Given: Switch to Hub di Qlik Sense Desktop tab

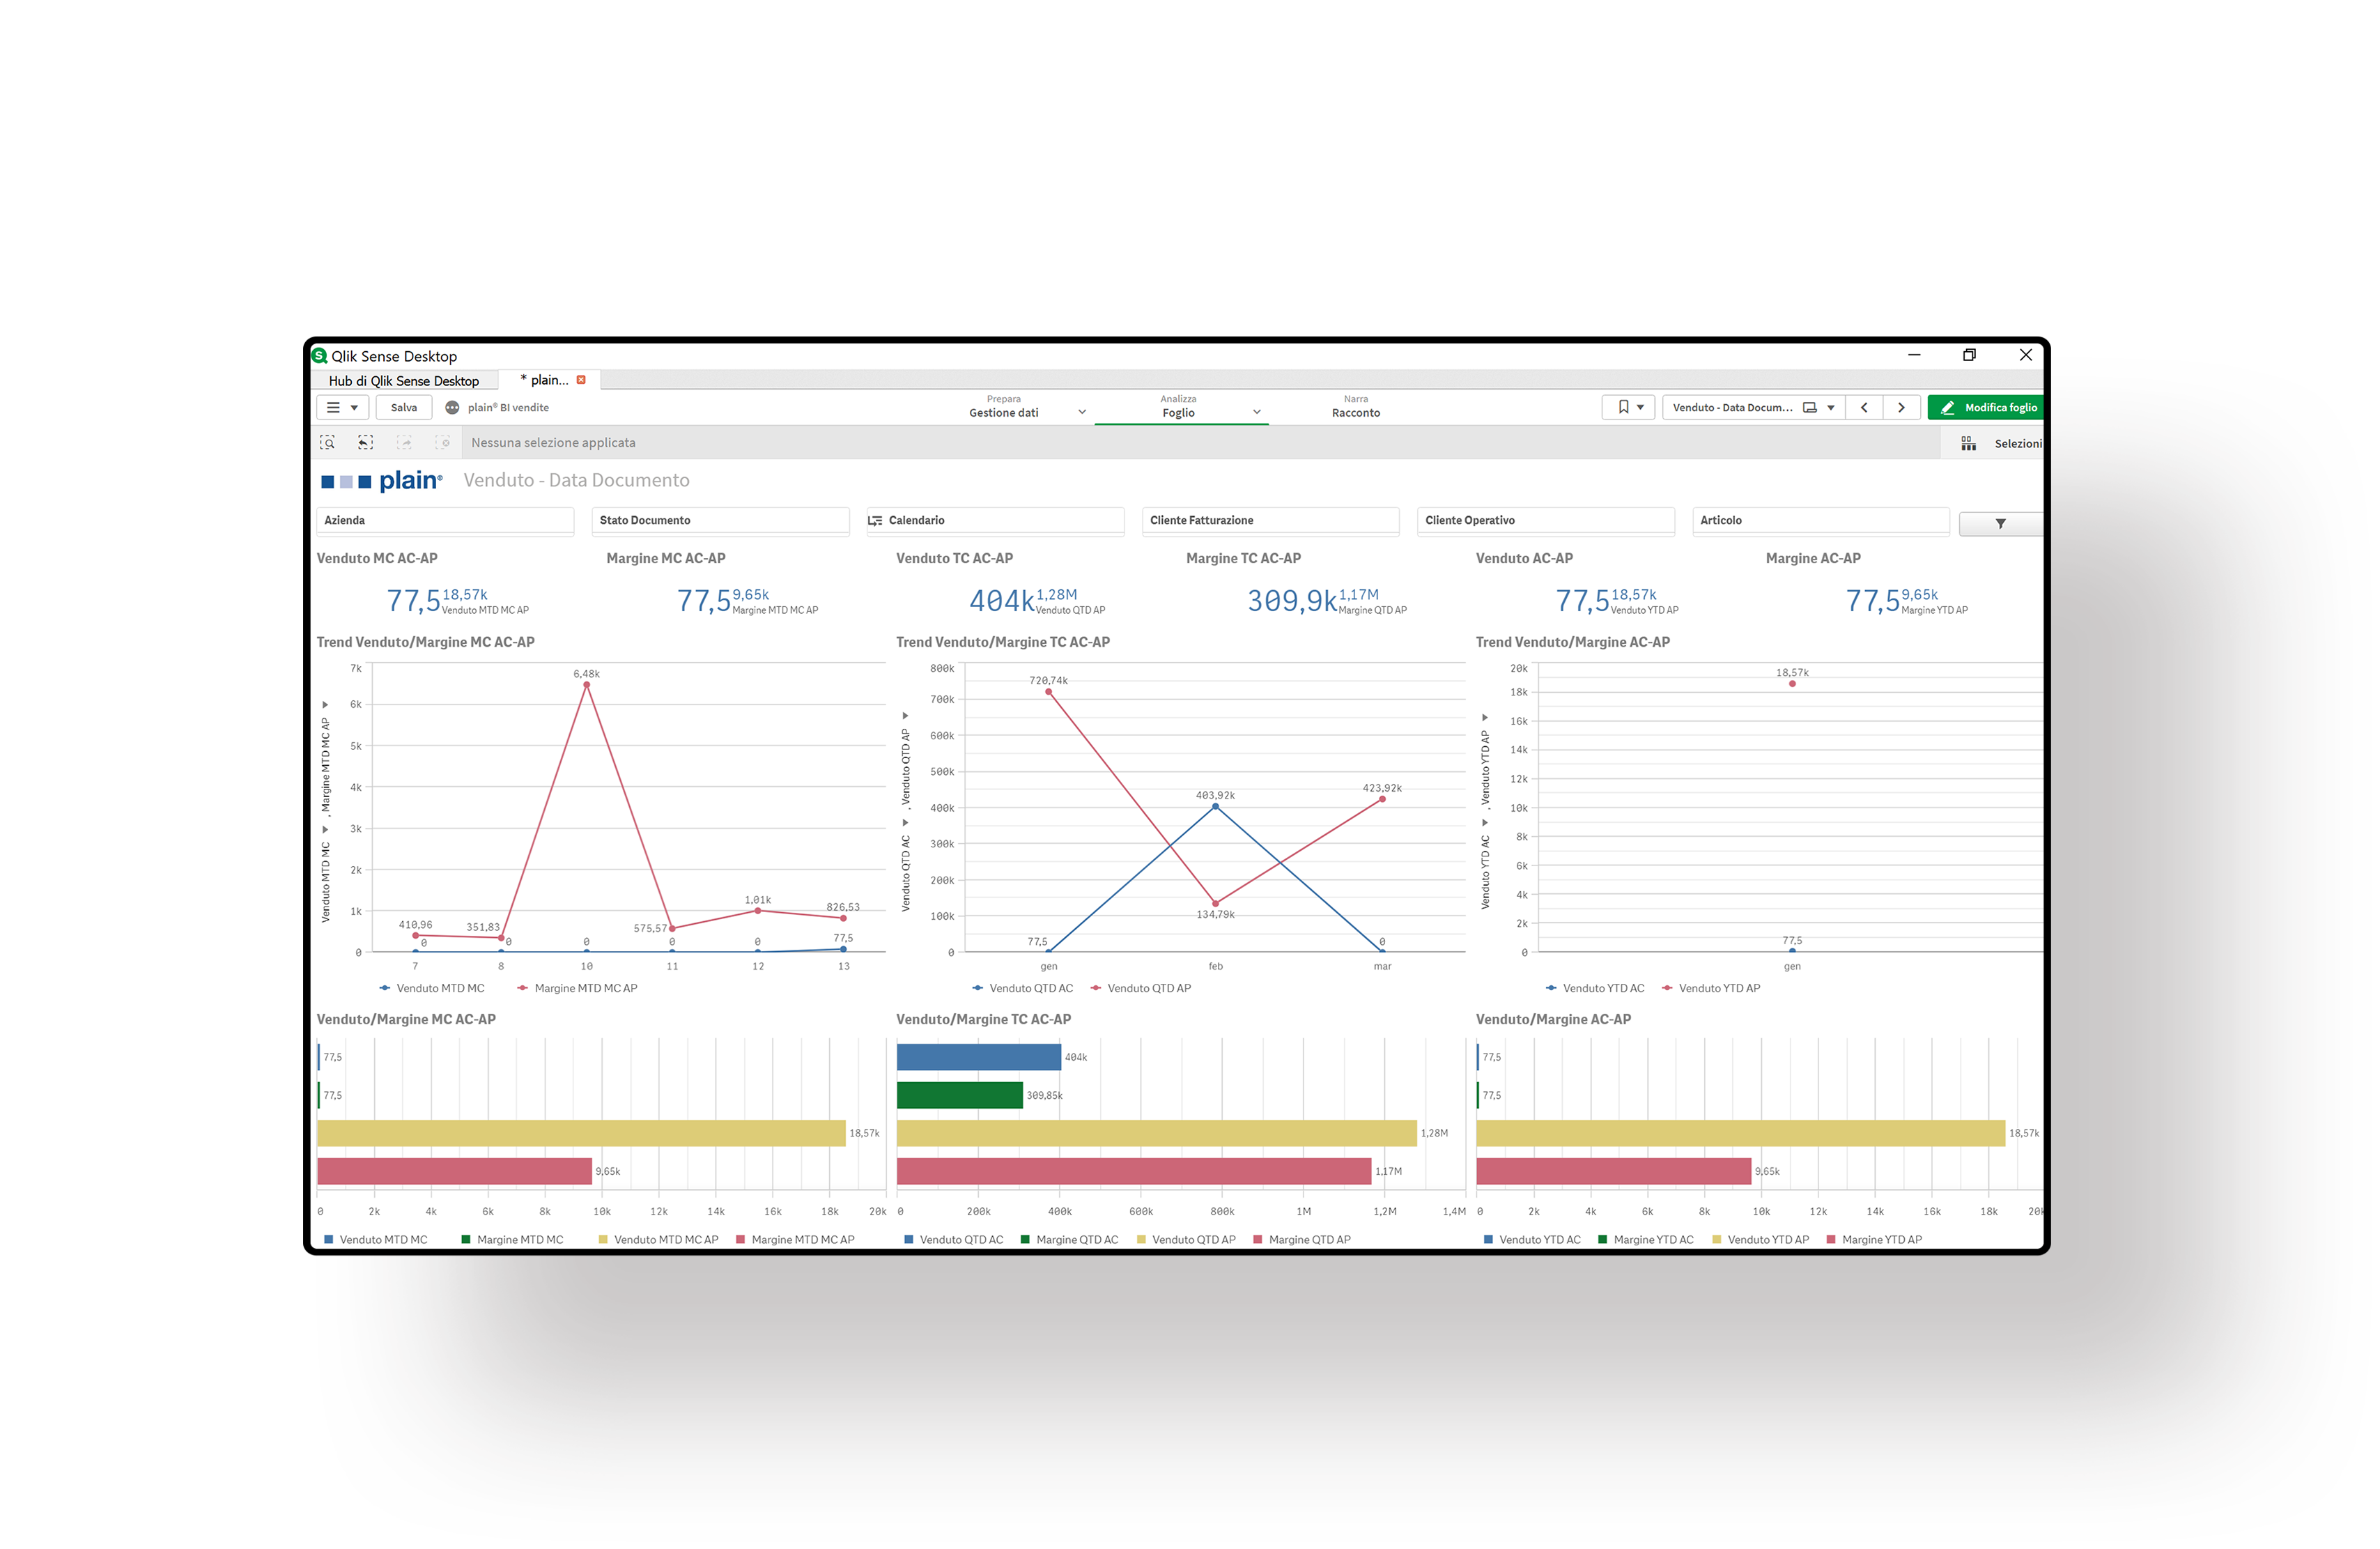Looking at the screenshot, I should click(404, 381).
